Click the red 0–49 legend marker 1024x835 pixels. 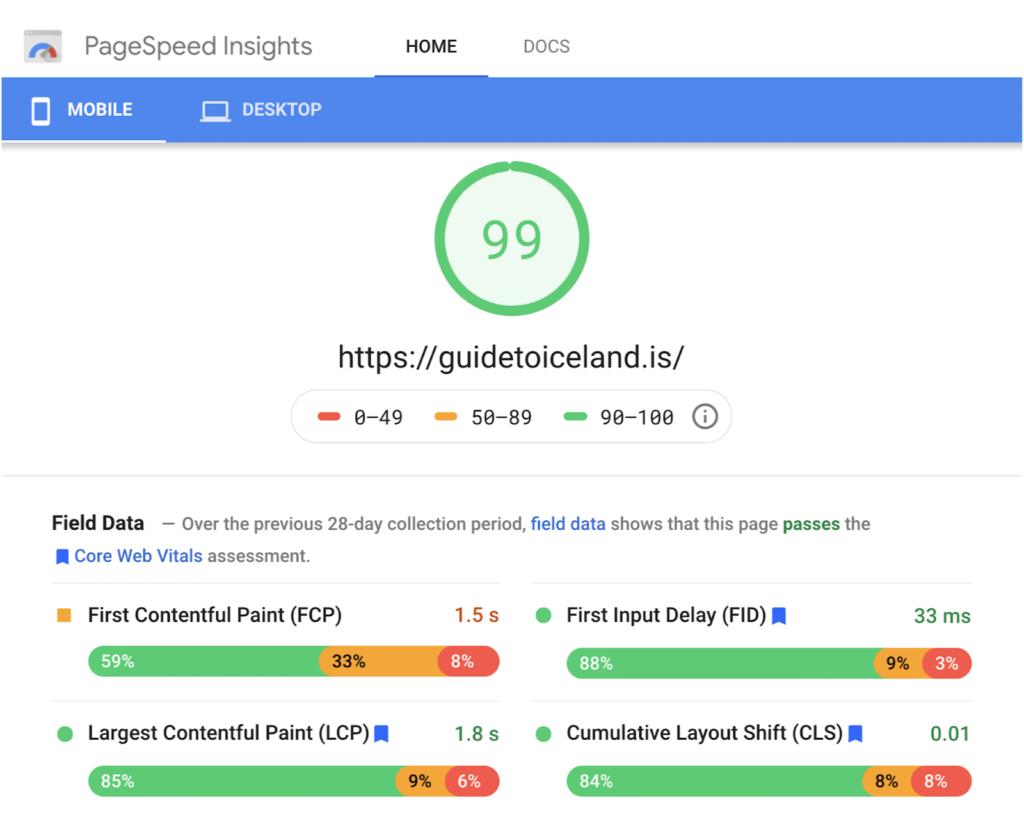pyautogui.click(x=328, y=417)
